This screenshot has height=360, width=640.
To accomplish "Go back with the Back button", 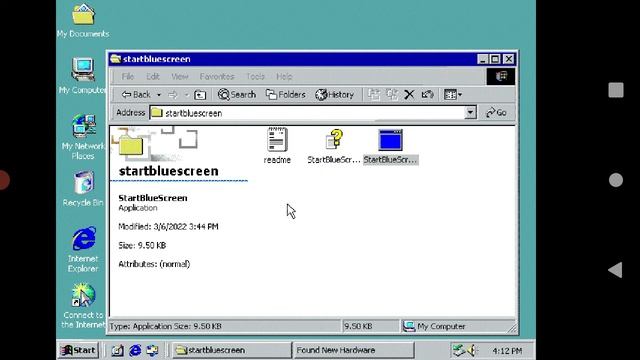I will [x=136, y=95].
